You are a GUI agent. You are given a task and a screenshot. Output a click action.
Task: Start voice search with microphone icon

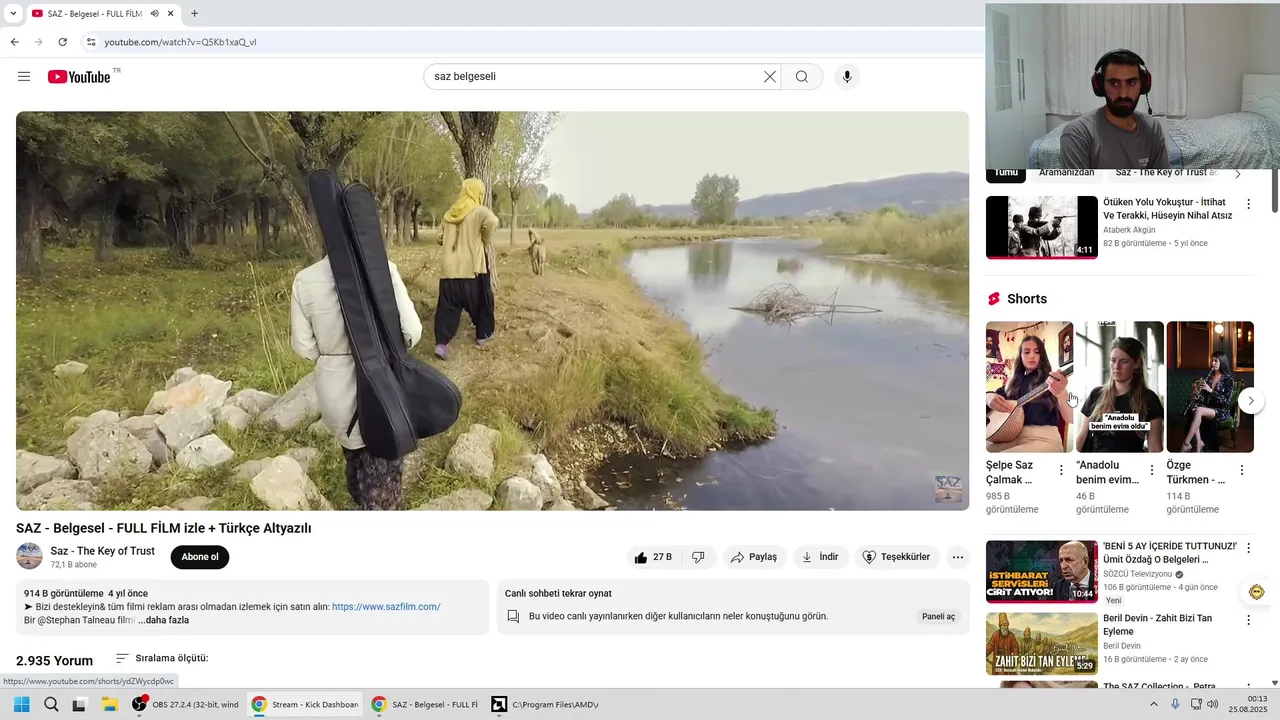pos(847,77)
